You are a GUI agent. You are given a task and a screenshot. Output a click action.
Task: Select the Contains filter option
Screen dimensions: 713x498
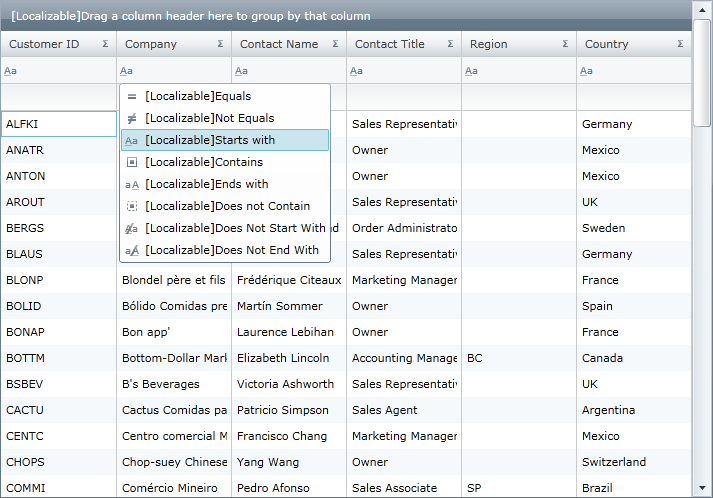(204, 162)
